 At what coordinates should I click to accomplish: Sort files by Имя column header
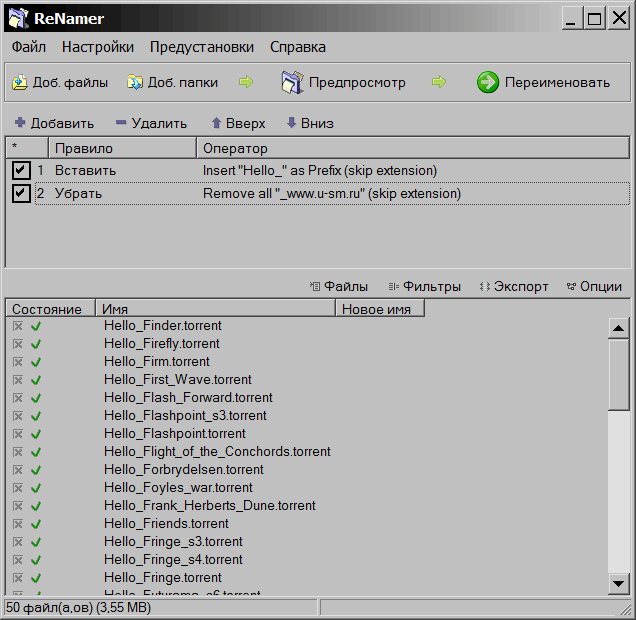215,309
